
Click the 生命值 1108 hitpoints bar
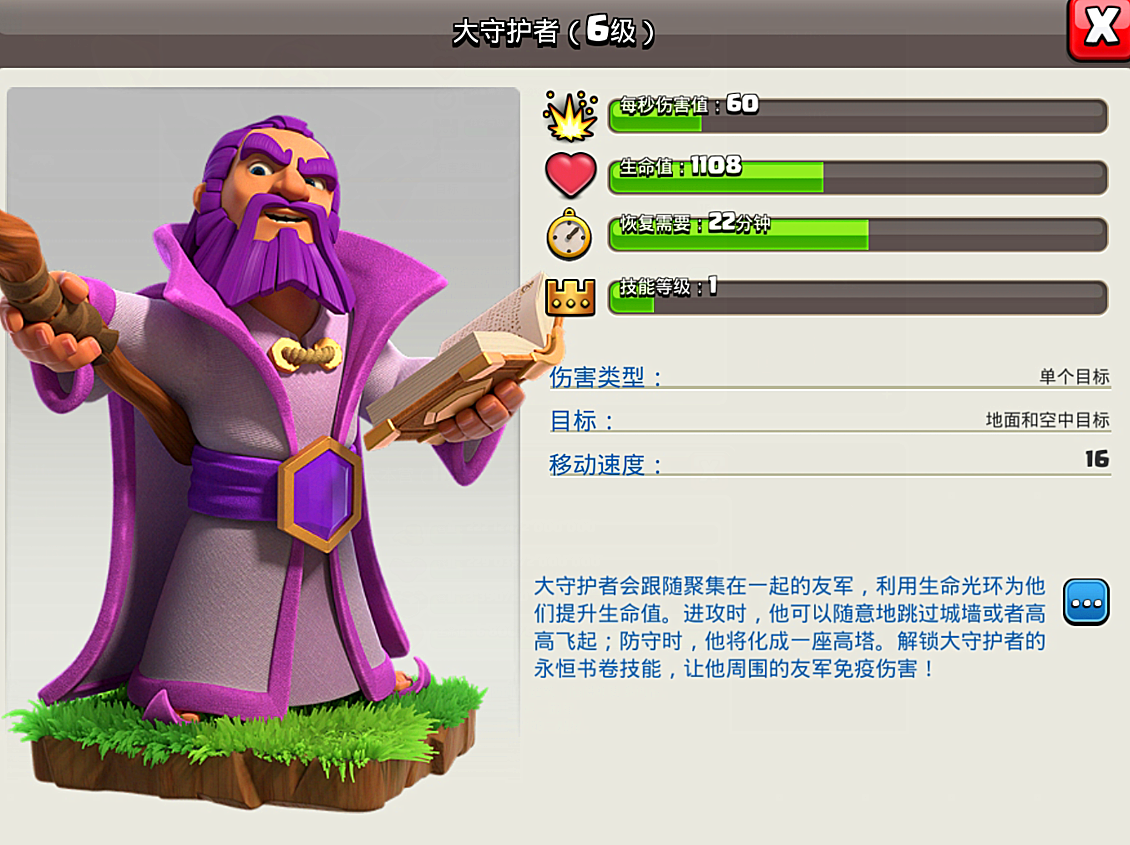(858, 177)
